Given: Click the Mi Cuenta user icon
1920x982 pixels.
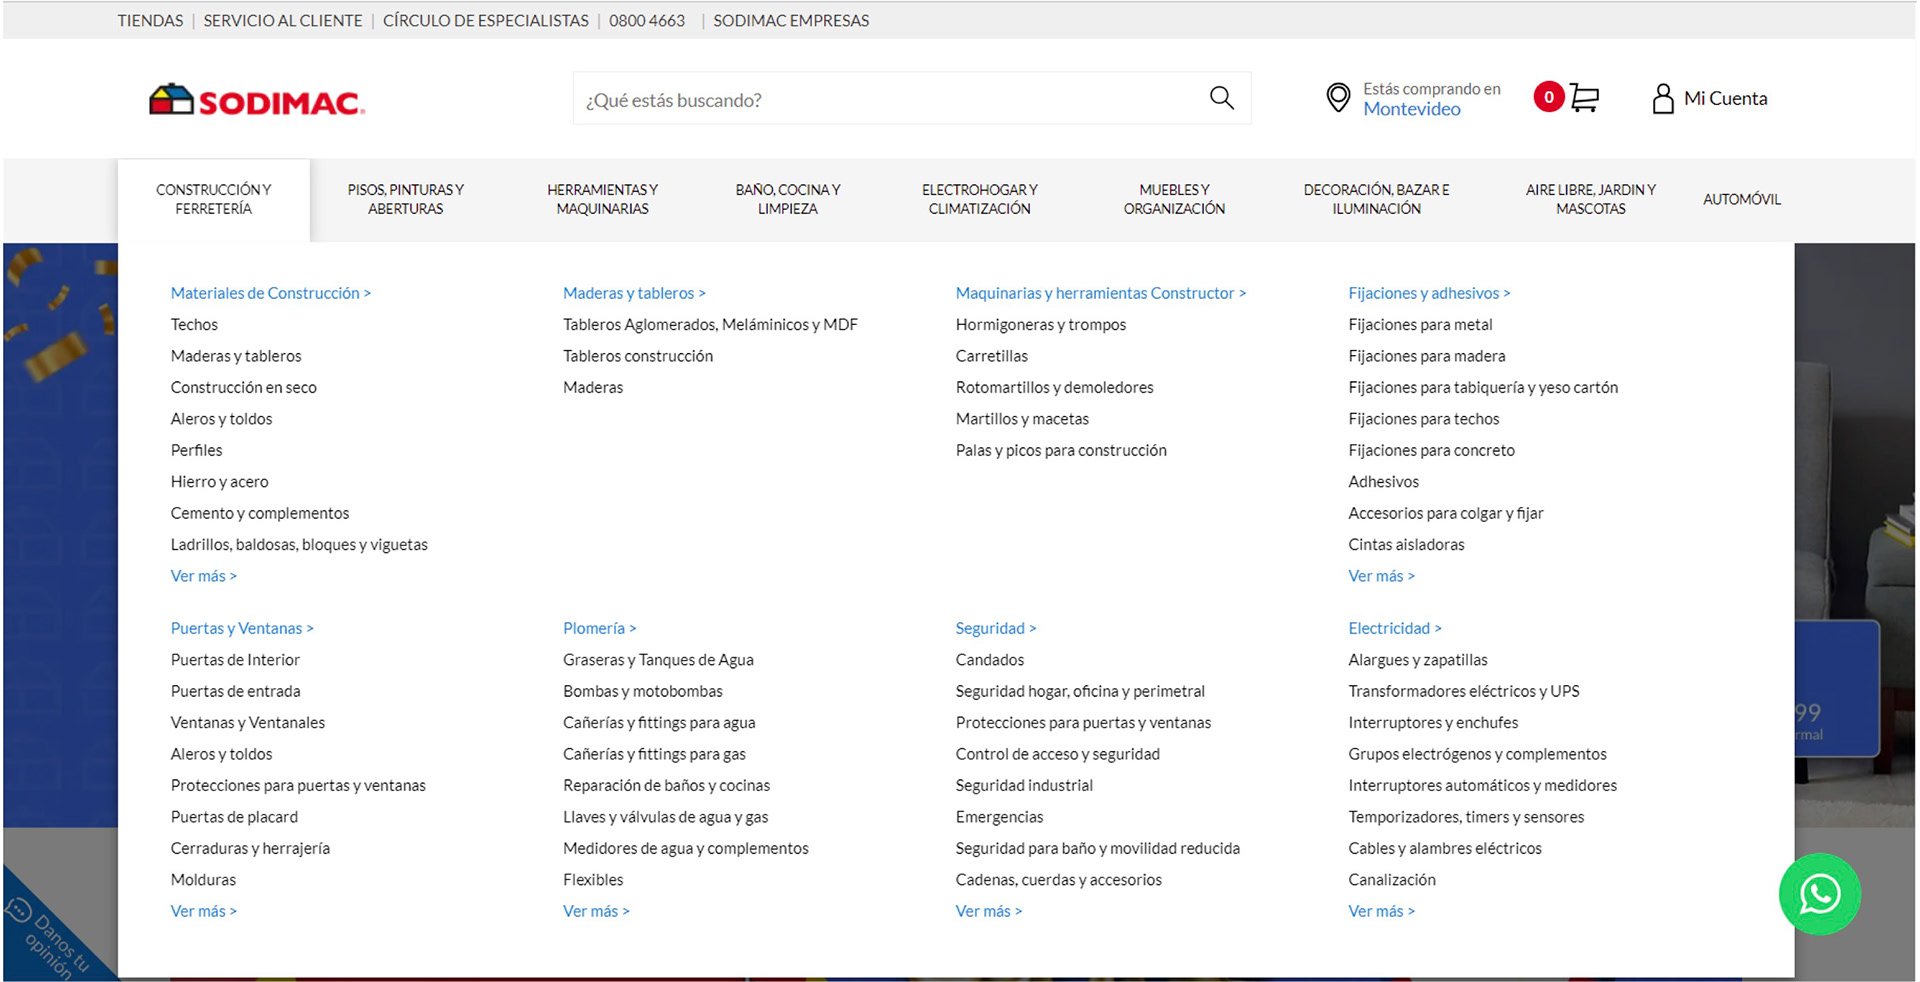Looking at the screenshot, I should (1662, 98).
